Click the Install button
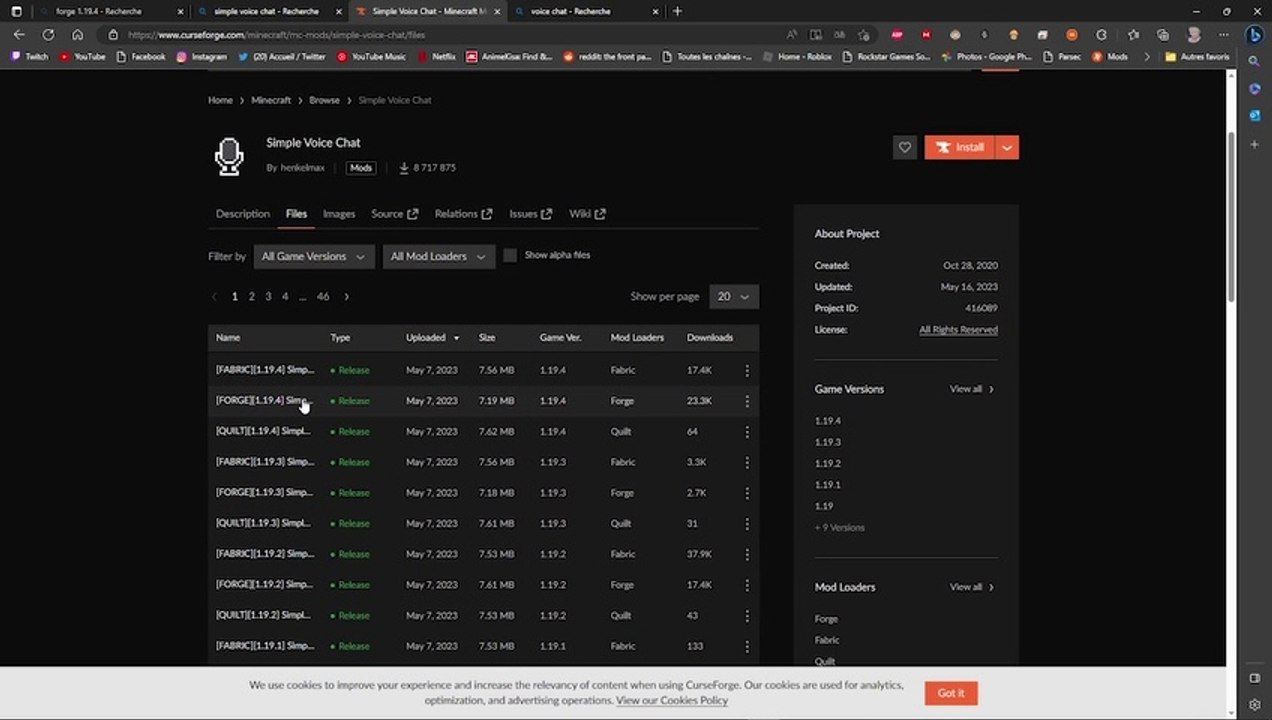The image size is (1272, 720). coord(959,147)
